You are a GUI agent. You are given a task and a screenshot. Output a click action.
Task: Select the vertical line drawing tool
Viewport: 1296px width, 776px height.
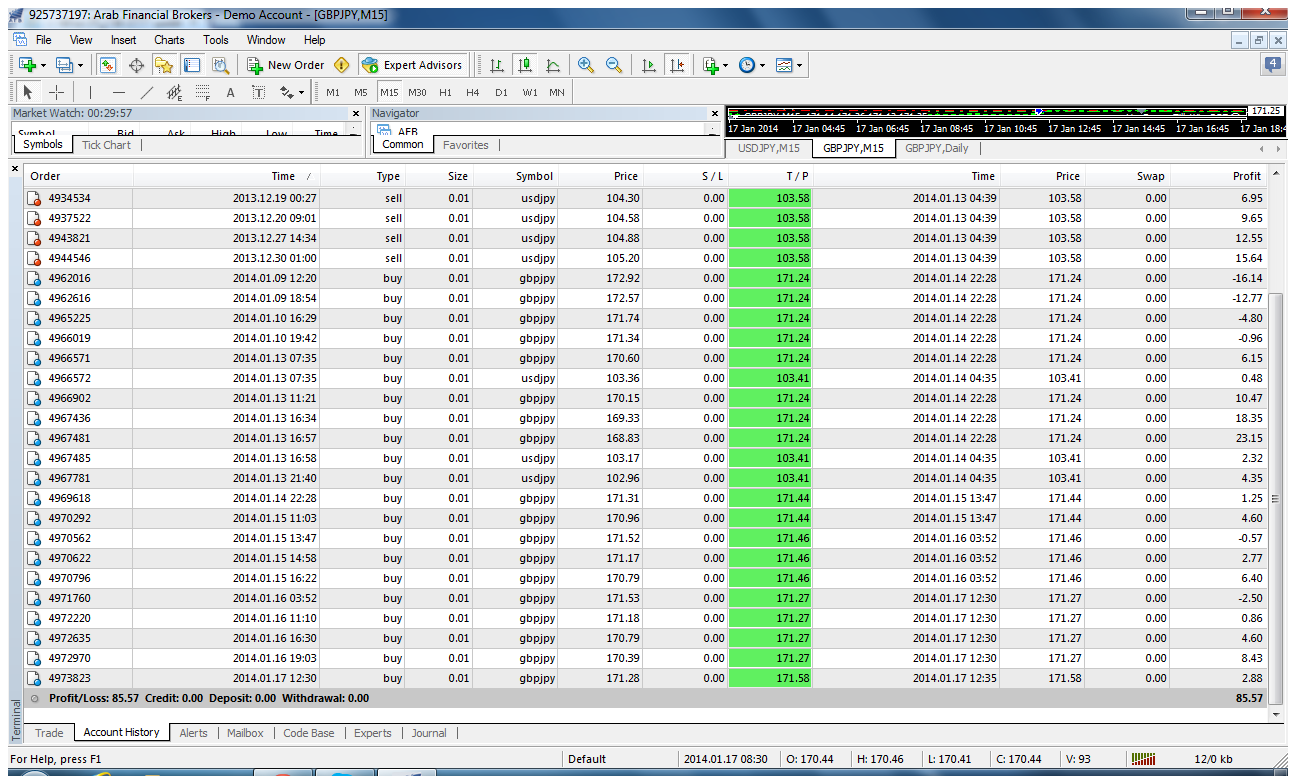tap(90, 93)
